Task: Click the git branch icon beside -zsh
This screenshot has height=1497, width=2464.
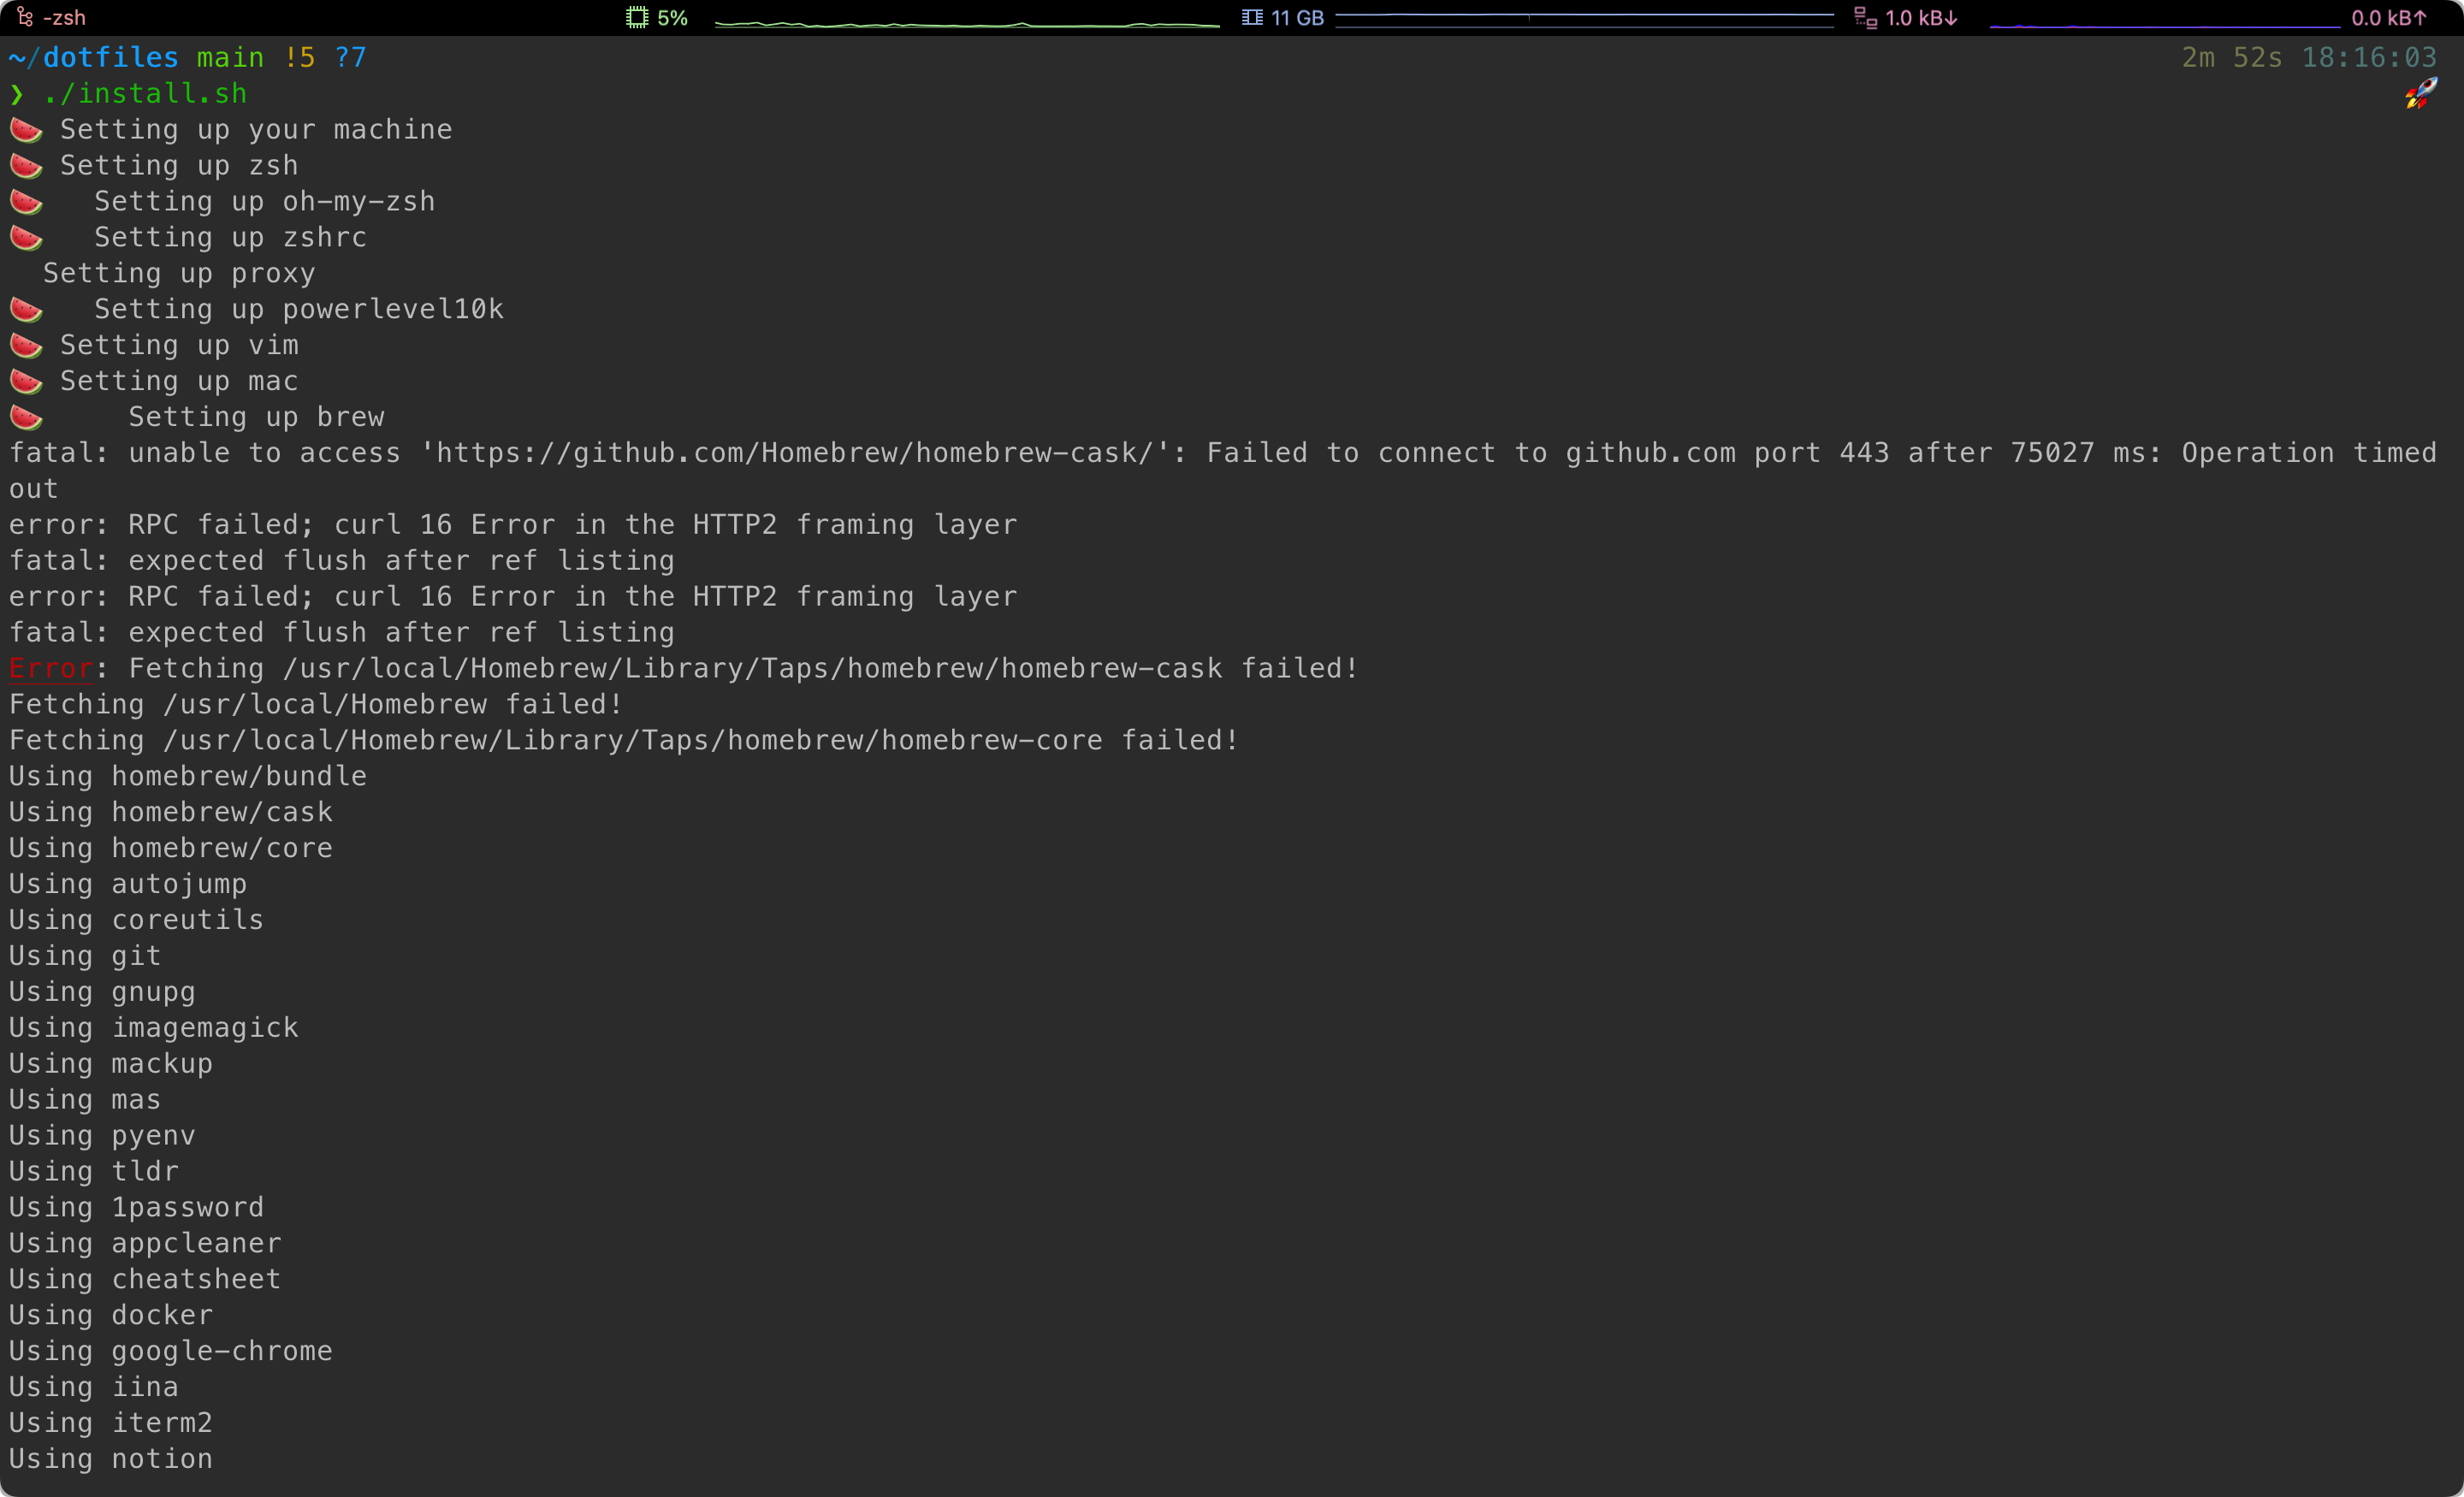Action: [x=24, y=17]
